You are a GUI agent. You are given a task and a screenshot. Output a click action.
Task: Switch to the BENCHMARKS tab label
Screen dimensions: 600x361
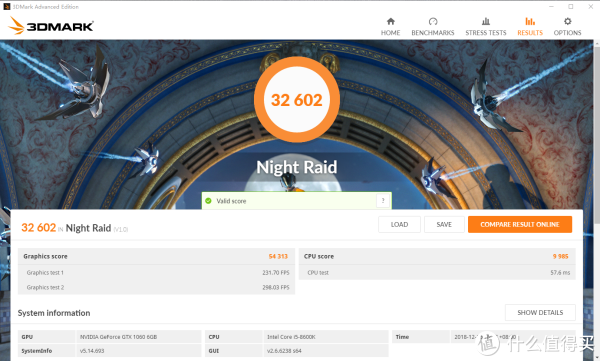[433, 33]
